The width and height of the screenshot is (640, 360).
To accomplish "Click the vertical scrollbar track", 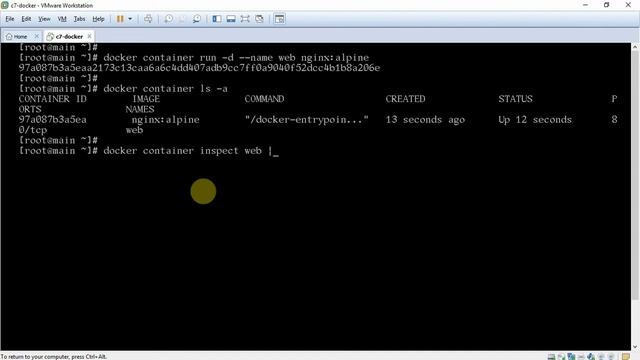I will coord(635,196).
